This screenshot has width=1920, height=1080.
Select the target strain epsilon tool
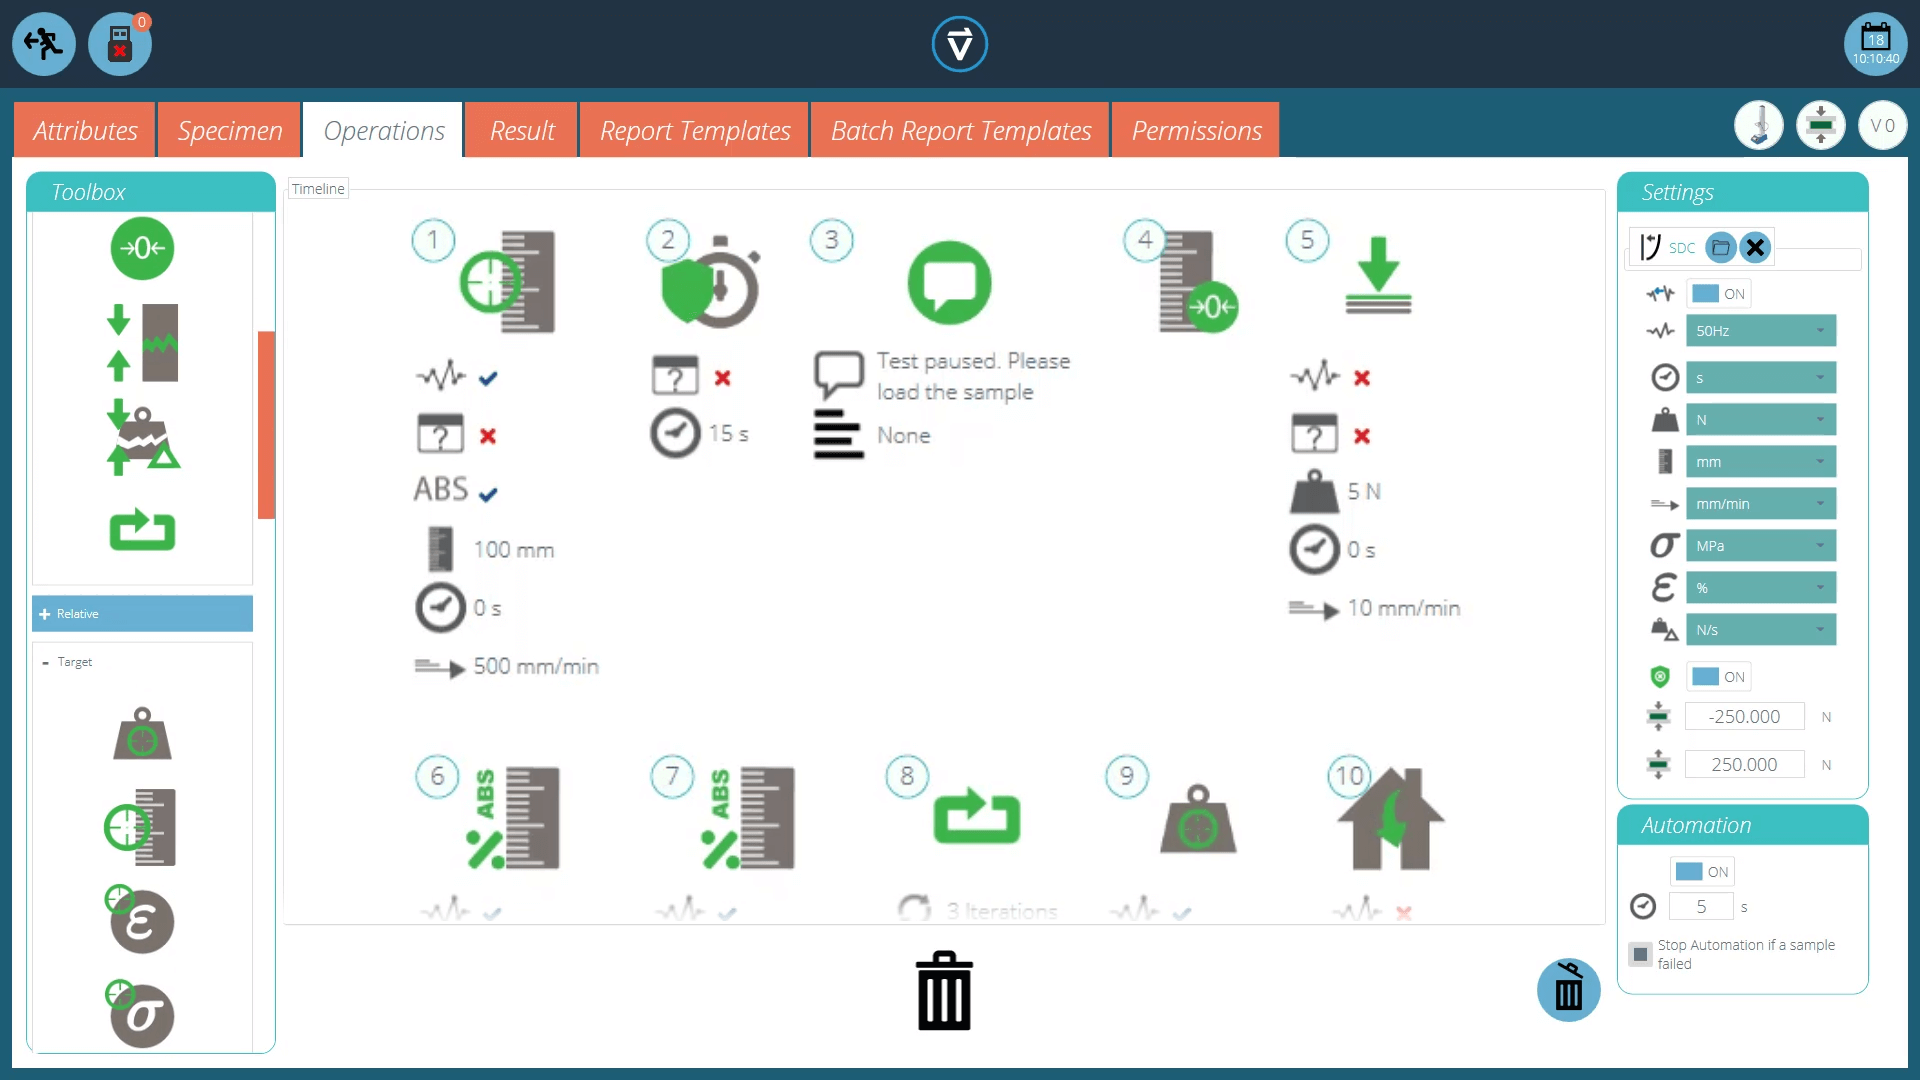[140, 919]
